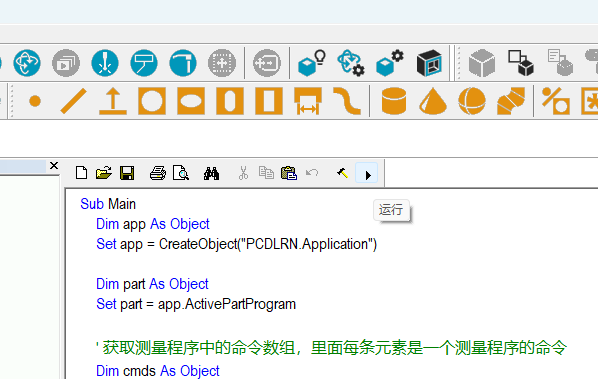Select the orange Point feature icon

click(35, 101)
